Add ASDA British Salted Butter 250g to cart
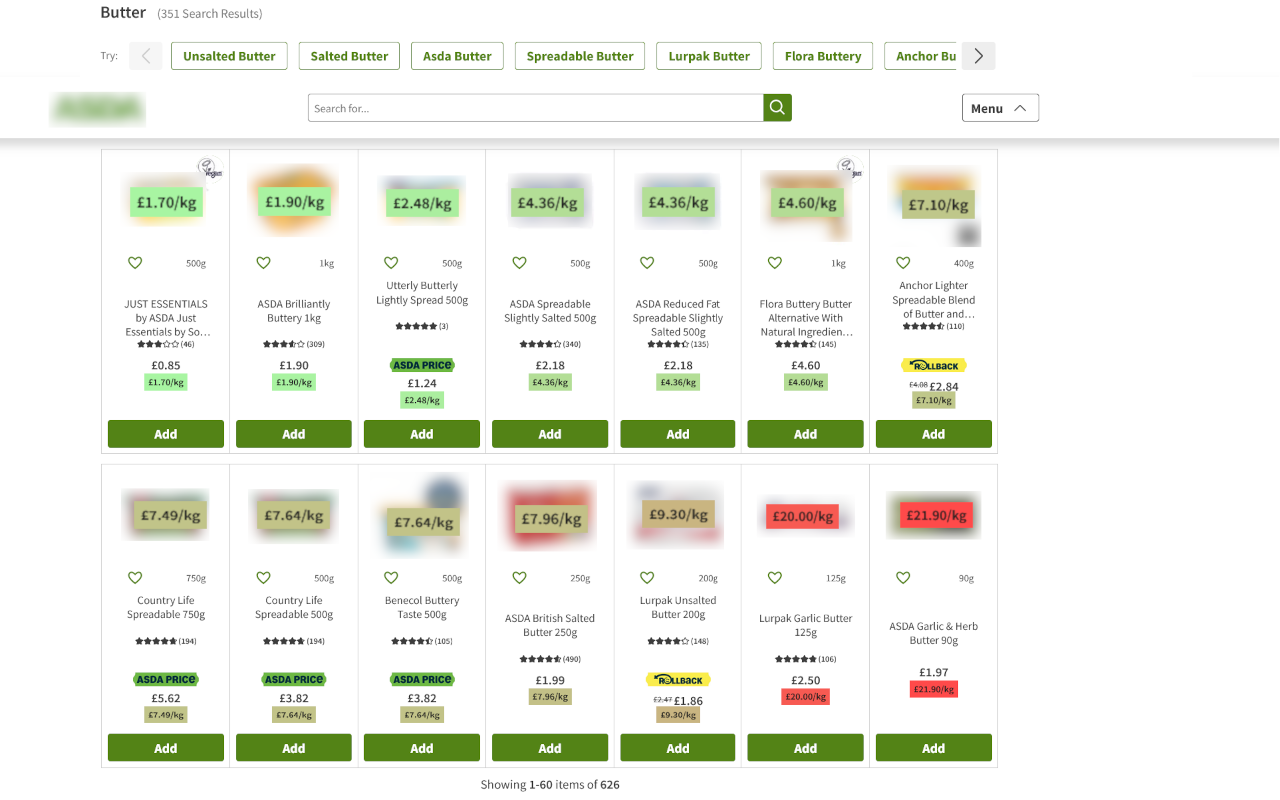Image resolution: width=1280 pixels, height=800 pixels. (549, 747)
